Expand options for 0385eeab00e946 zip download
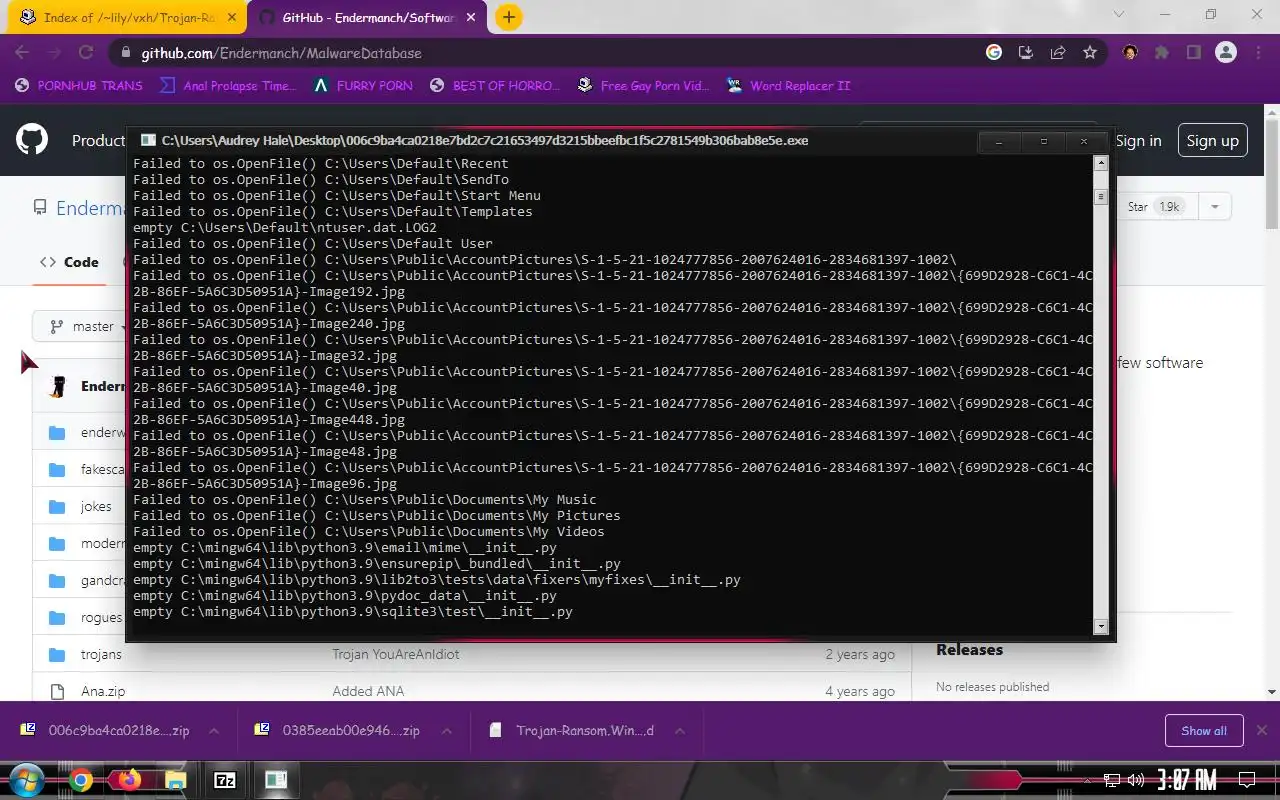 [445, 731]
